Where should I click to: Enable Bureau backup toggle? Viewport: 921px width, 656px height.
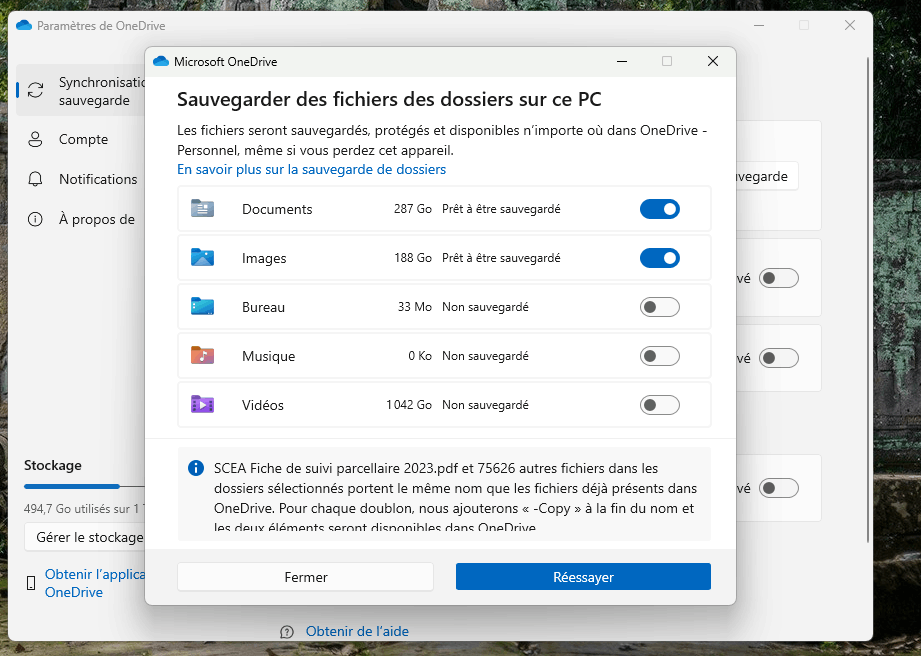click(x=660, y=307)
